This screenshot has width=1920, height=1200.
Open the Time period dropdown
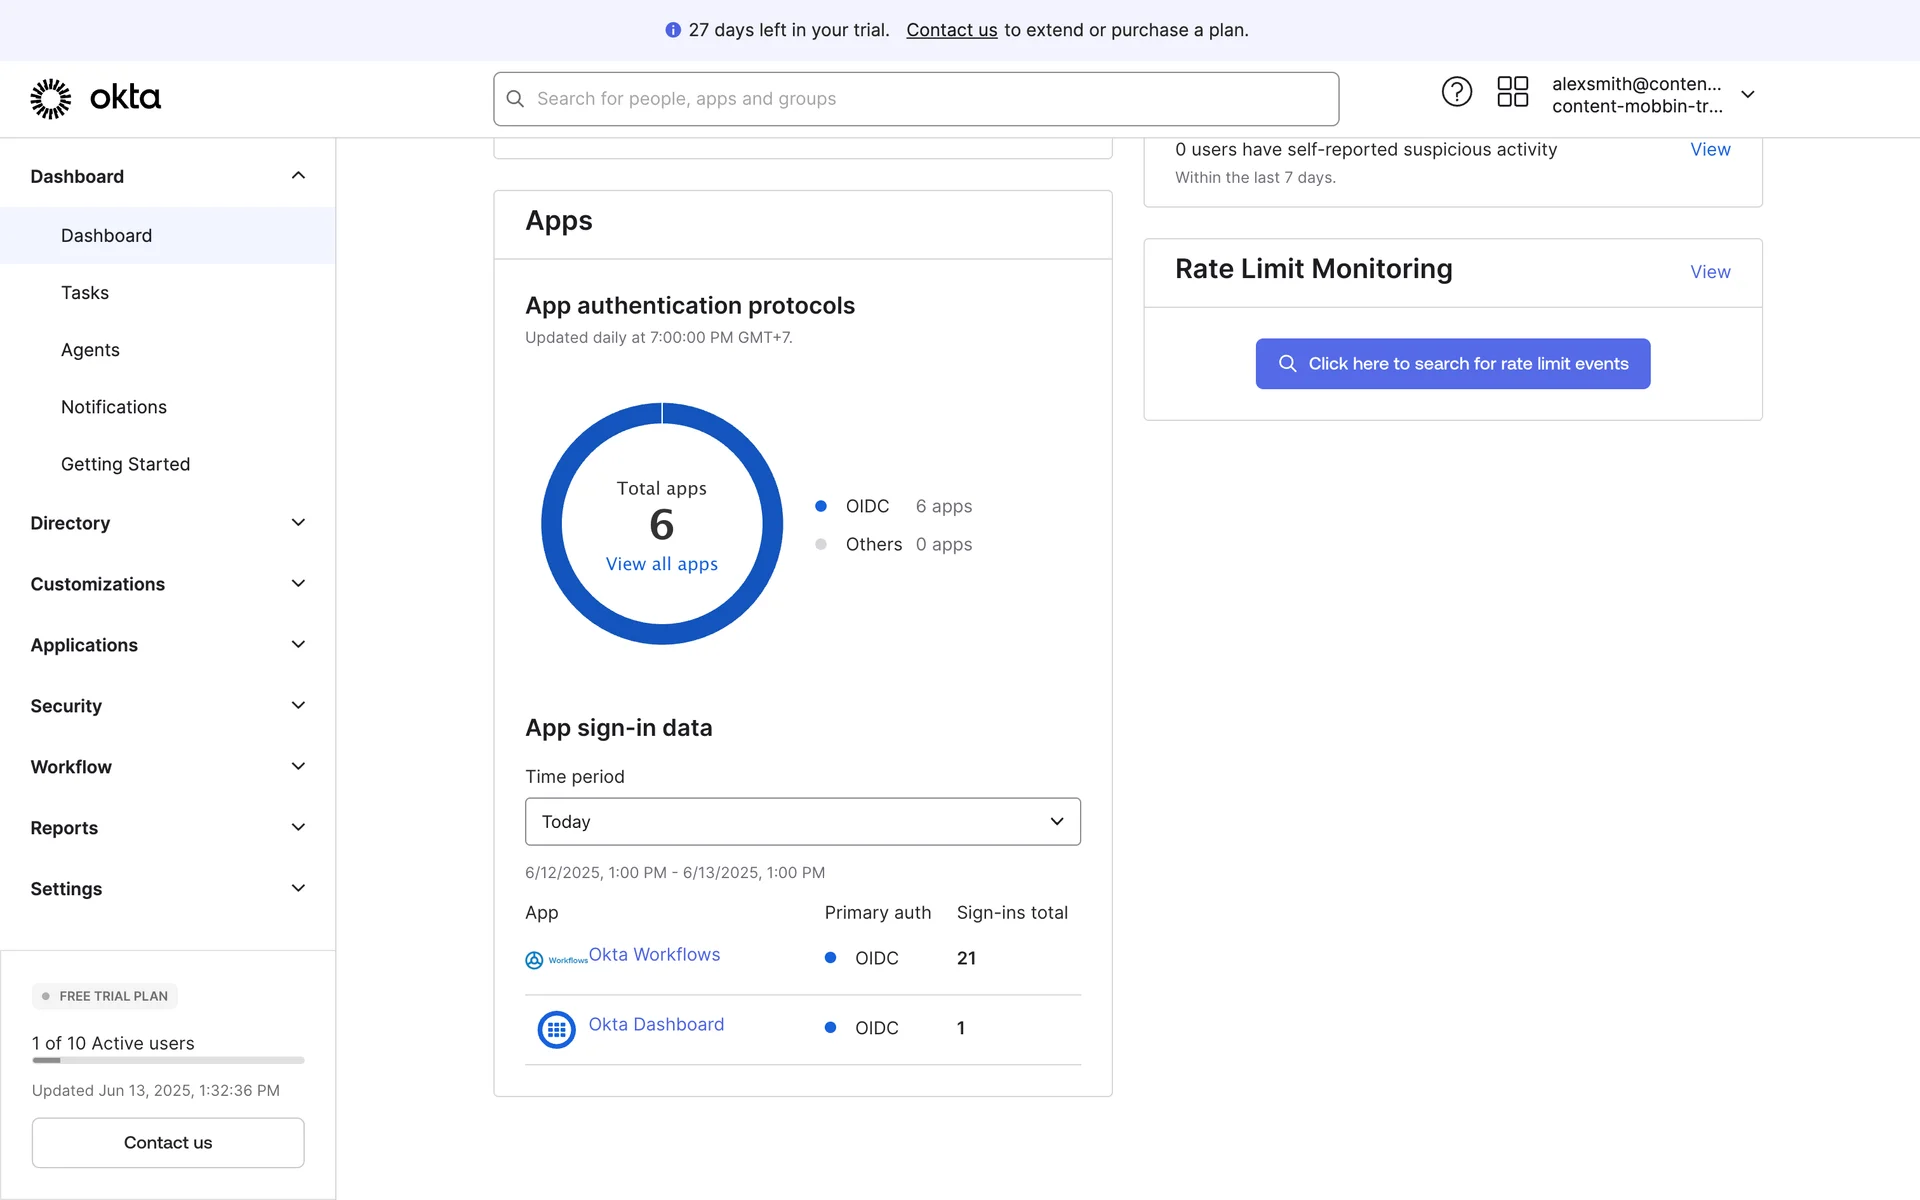pyautogui.click(x=802, y=822)
